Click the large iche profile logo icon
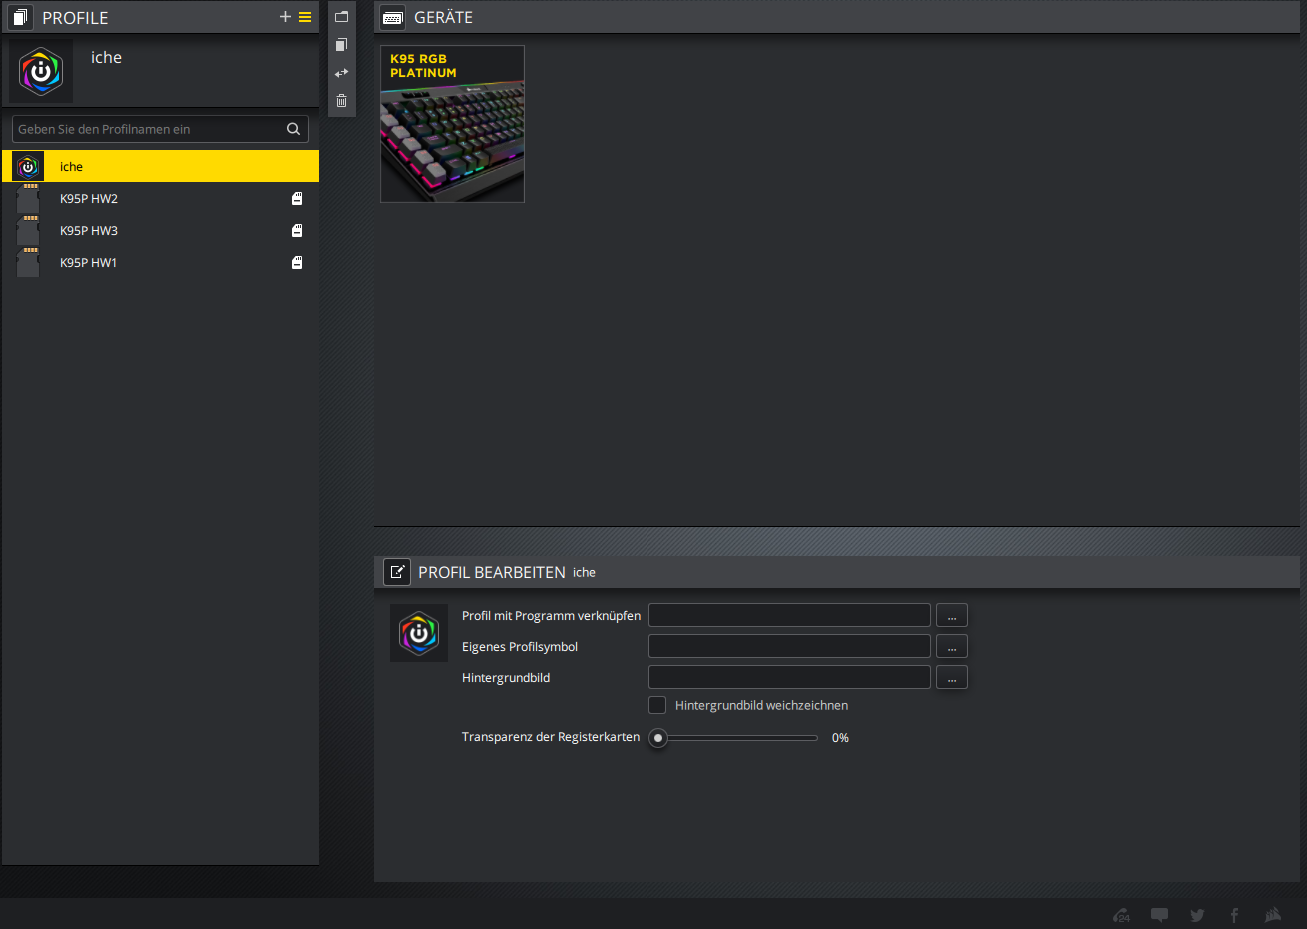The height and width of the screenshot is (929, 1307). pos(41,71)
